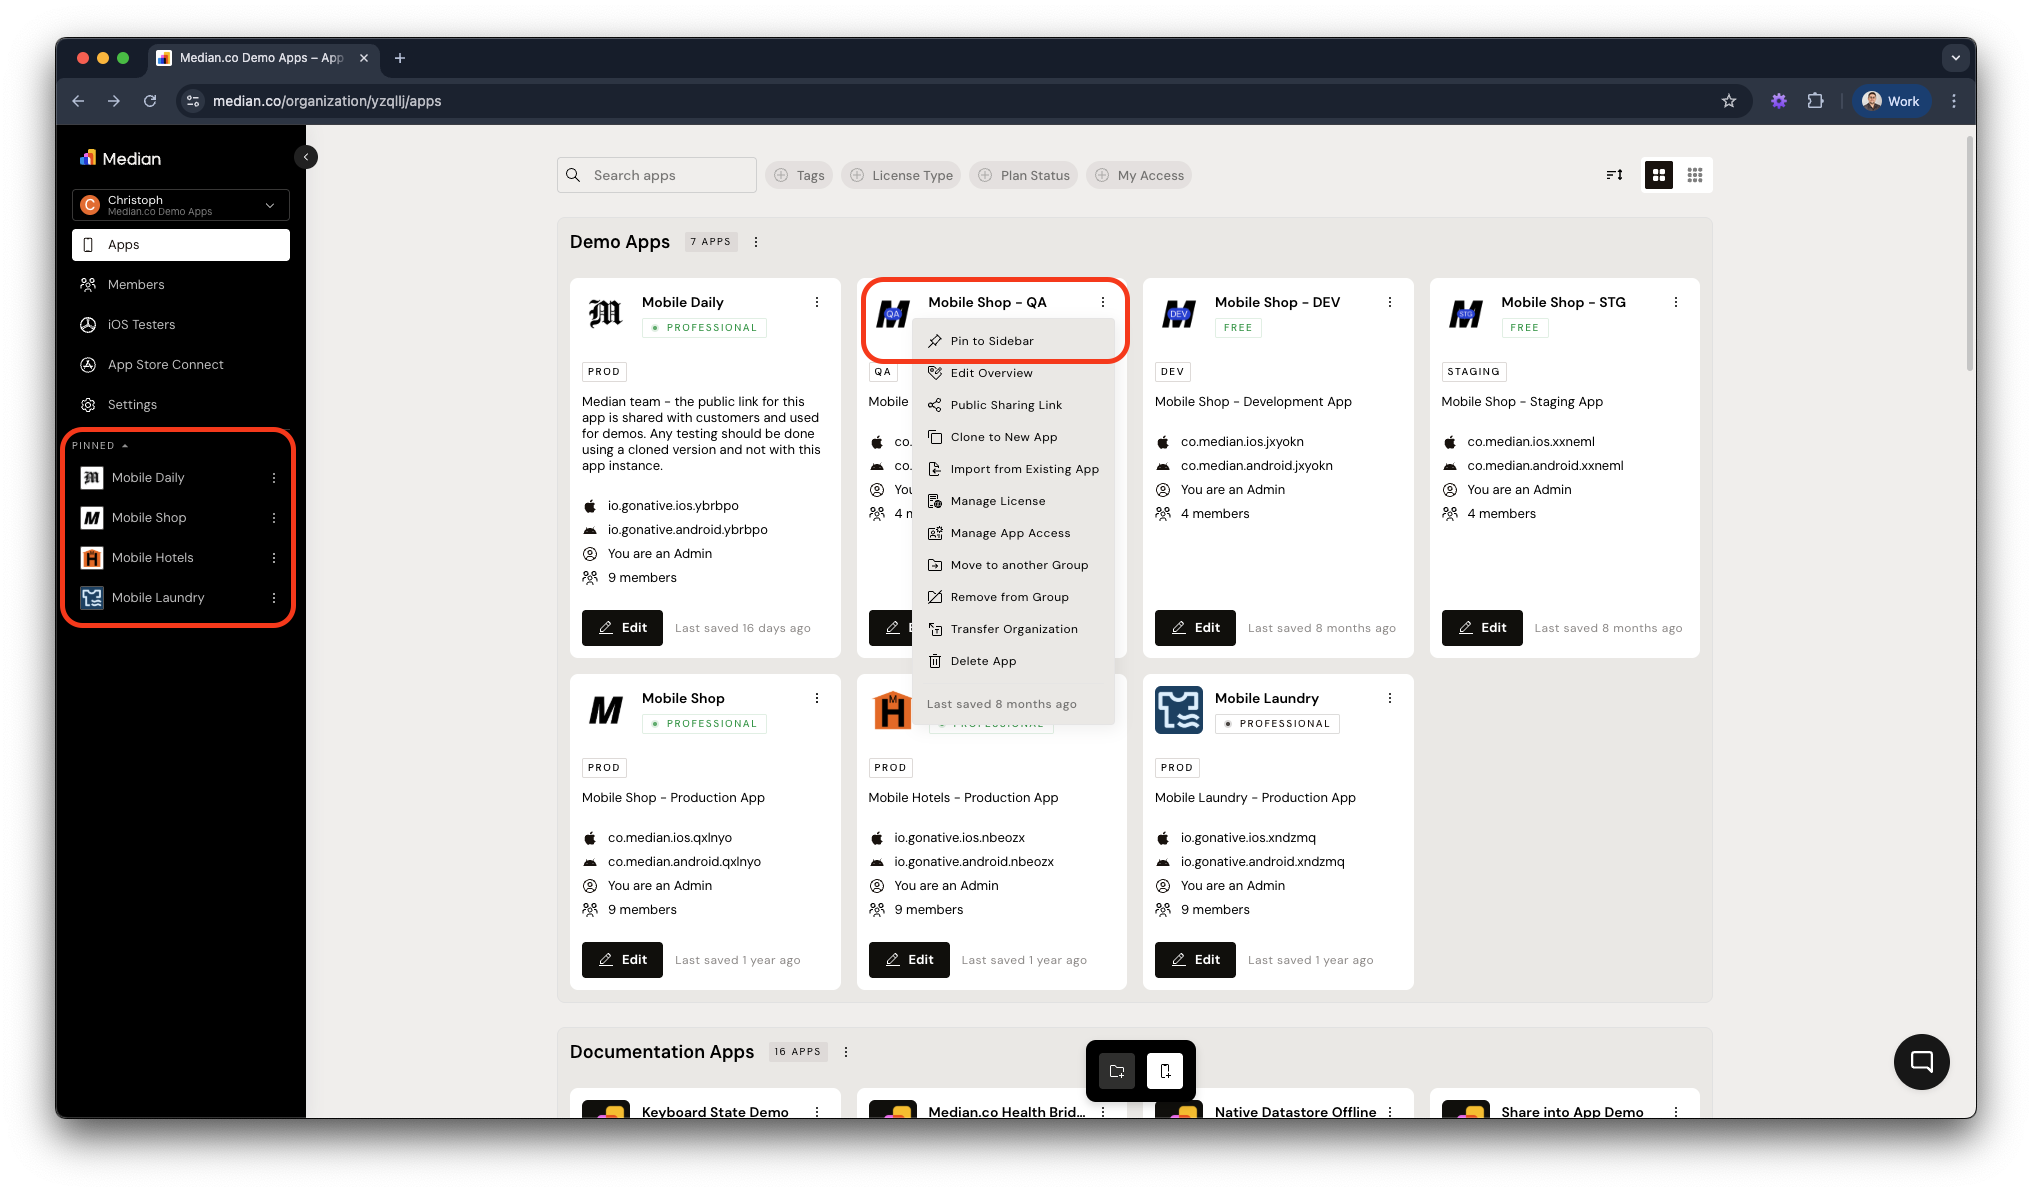This screenshot has height=1192, width=2032.
Task: Open the support chat bubble
Action: pos(1921,1061)
